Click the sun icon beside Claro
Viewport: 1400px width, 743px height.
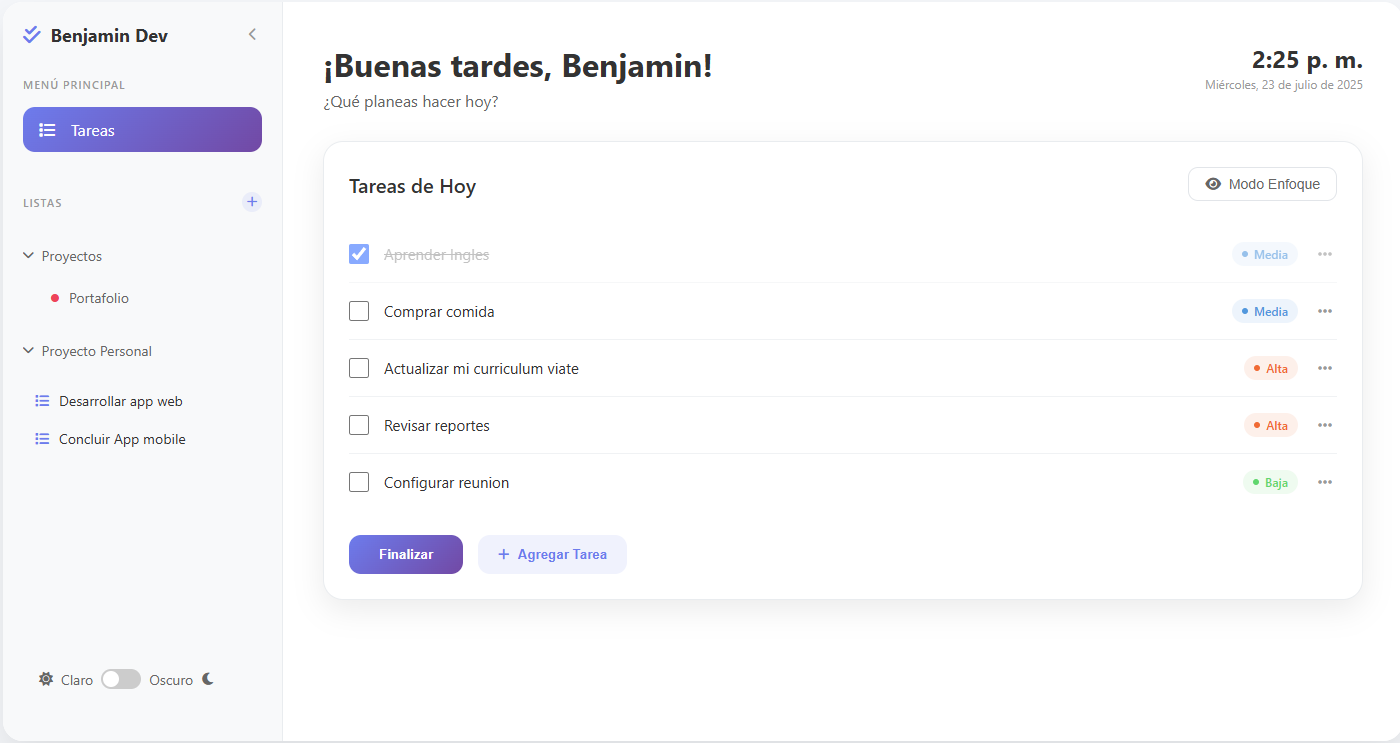46,679
